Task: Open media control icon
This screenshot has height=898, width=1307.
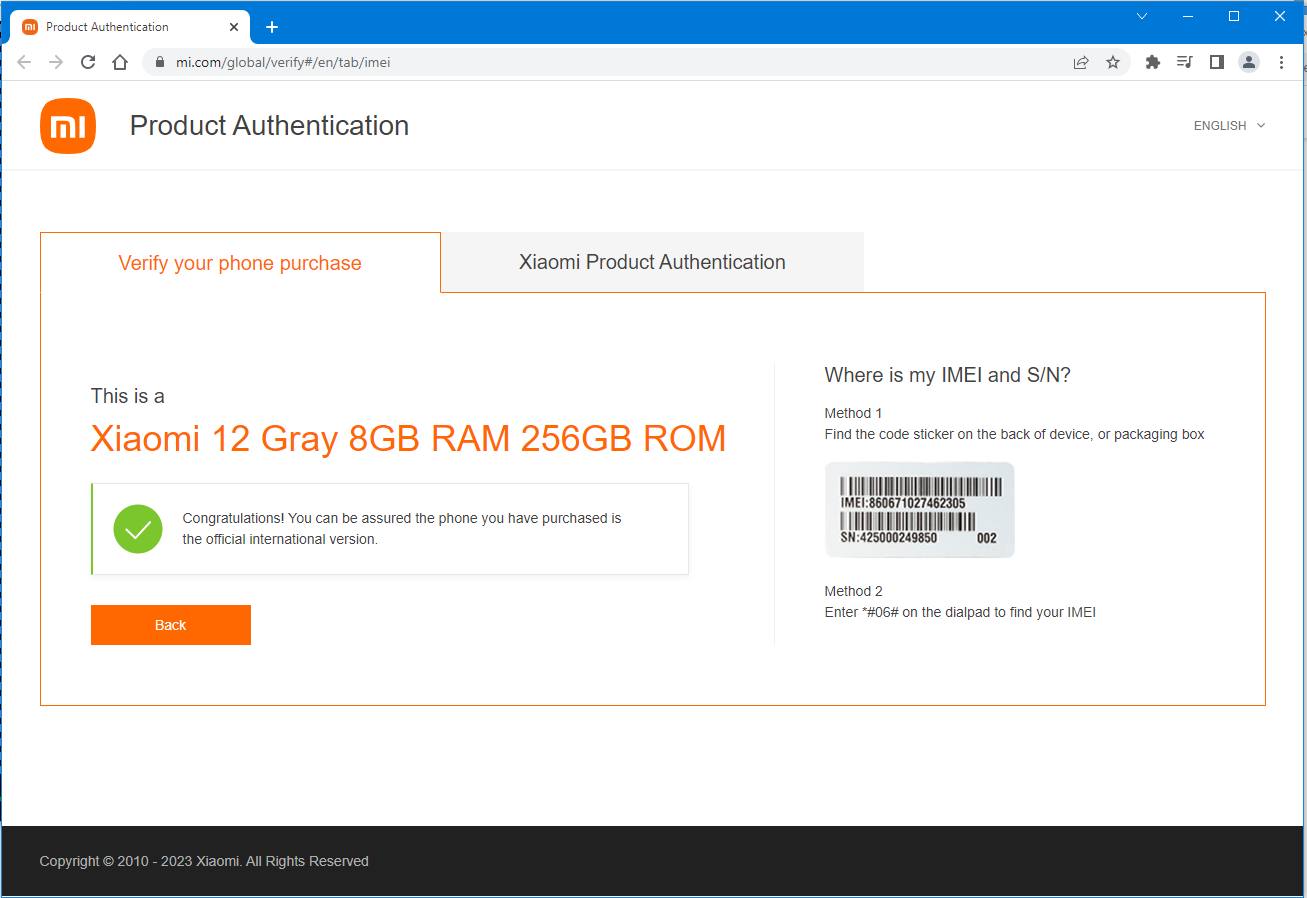Action: [x=1185, y=62]
